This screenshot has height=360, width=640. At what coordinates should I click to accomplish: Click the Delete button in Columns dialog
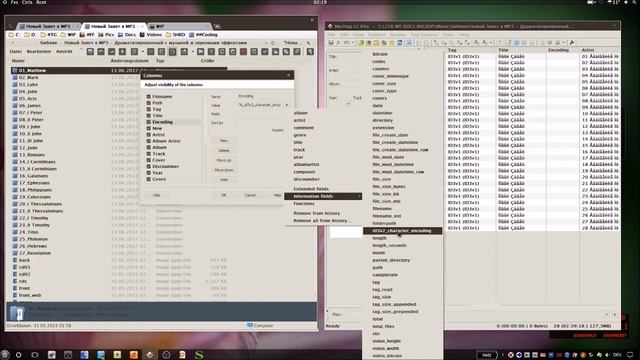(x=224, y=151)
